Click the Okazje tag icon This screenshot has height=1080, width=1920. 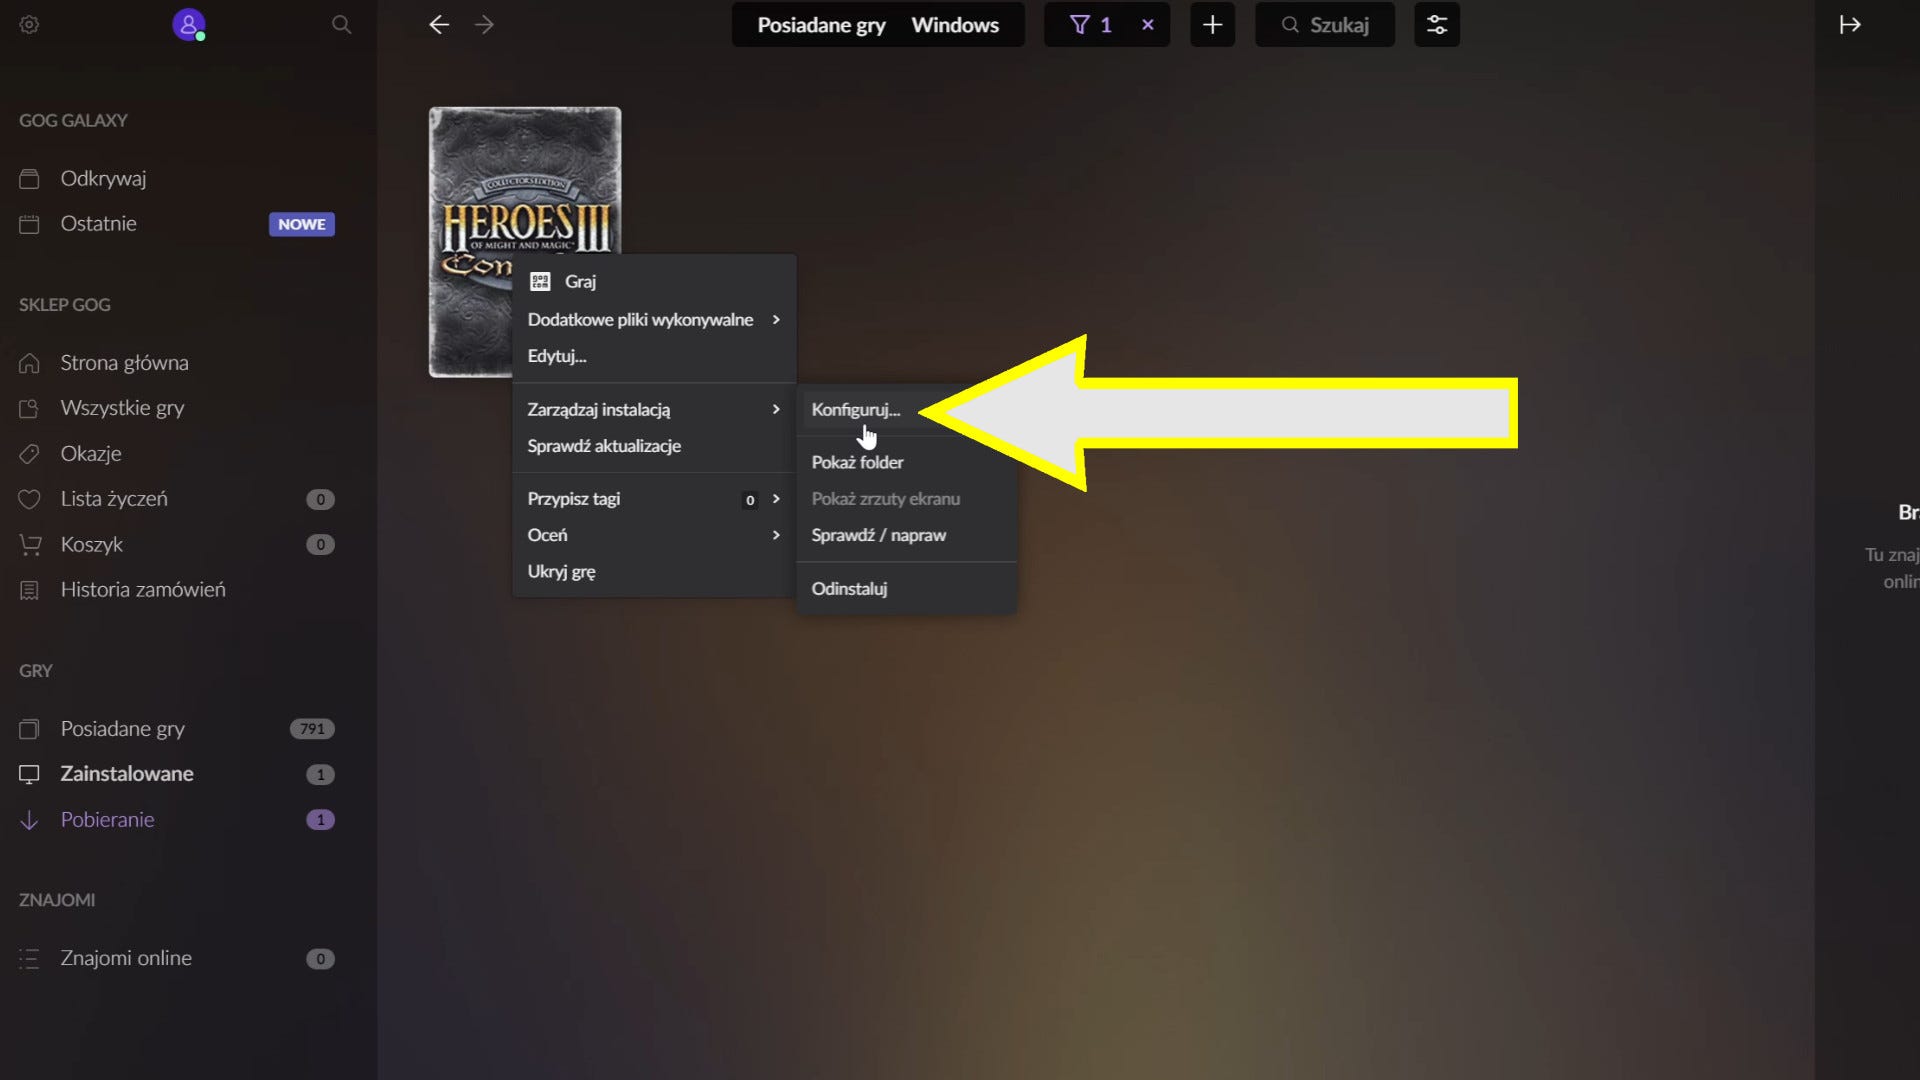coord(29,454)
